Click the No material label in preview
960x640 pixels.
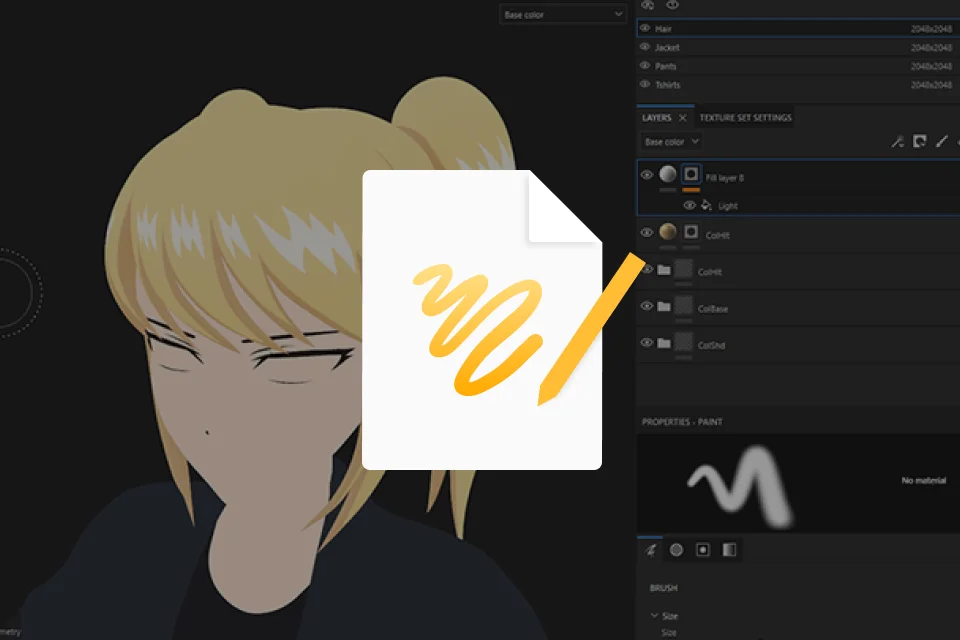(923, 480)
